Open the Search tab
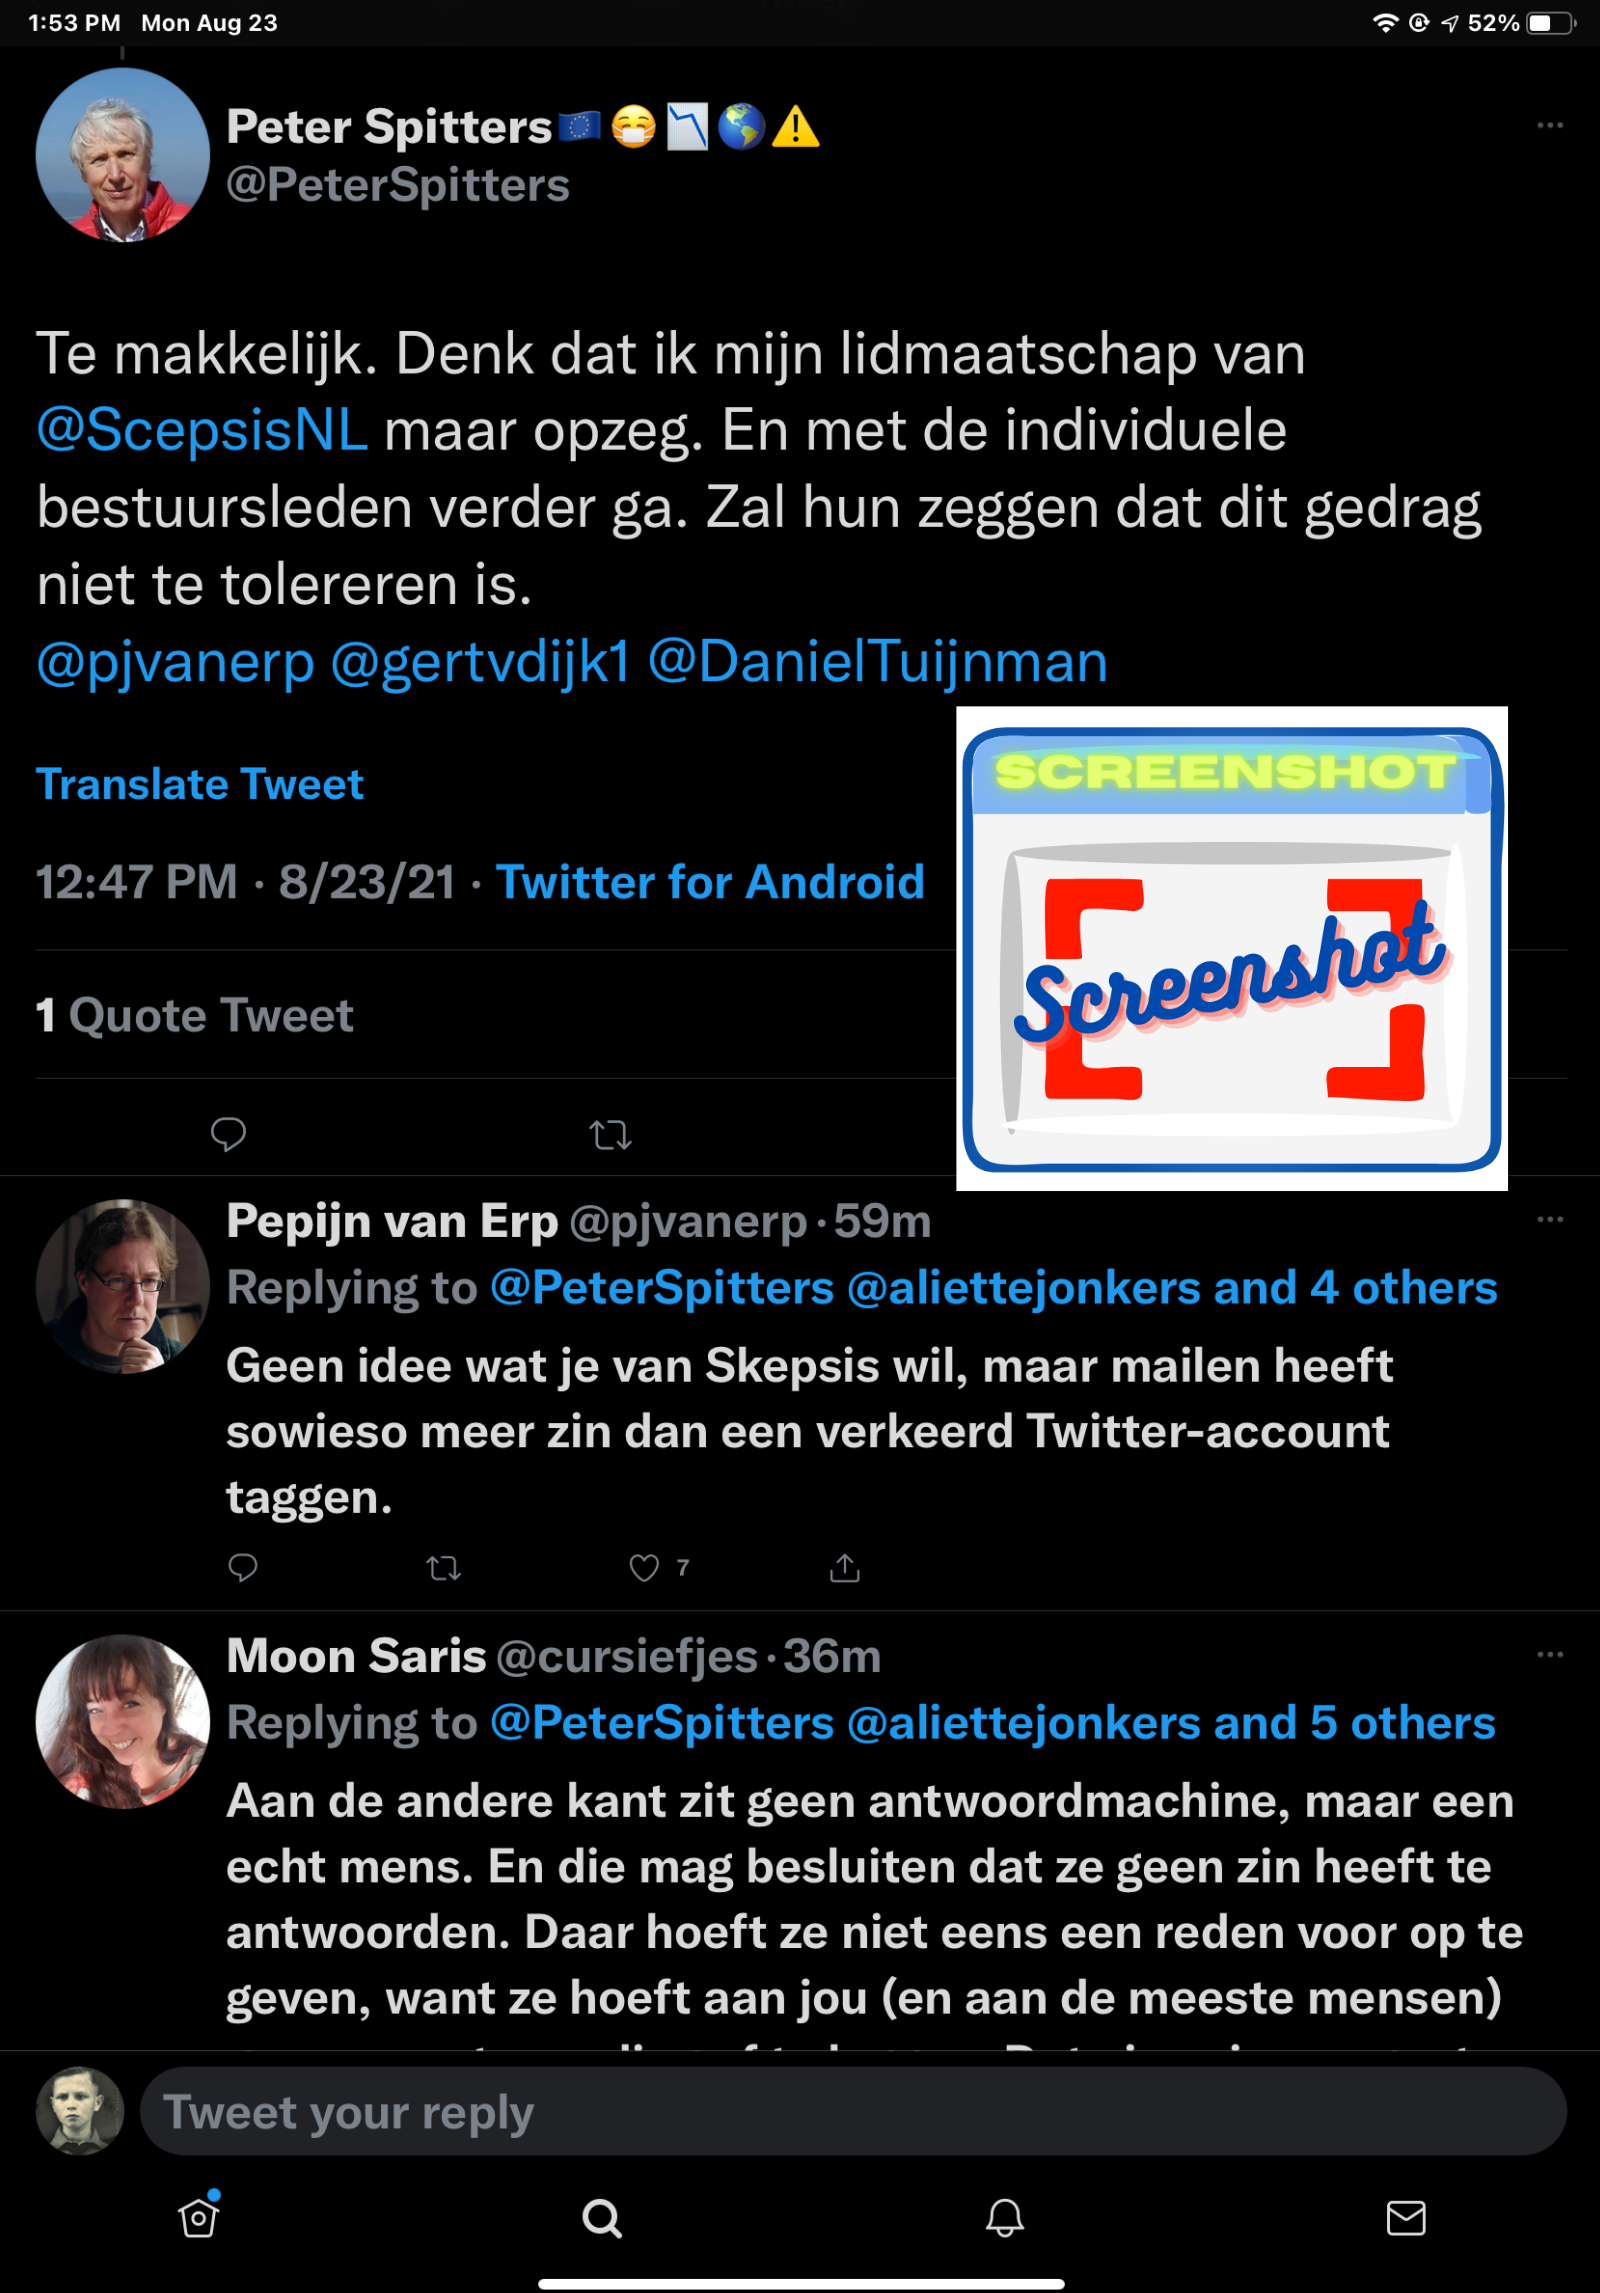Viewport: 1600px width, 2293px height. tap(602, 2218)
